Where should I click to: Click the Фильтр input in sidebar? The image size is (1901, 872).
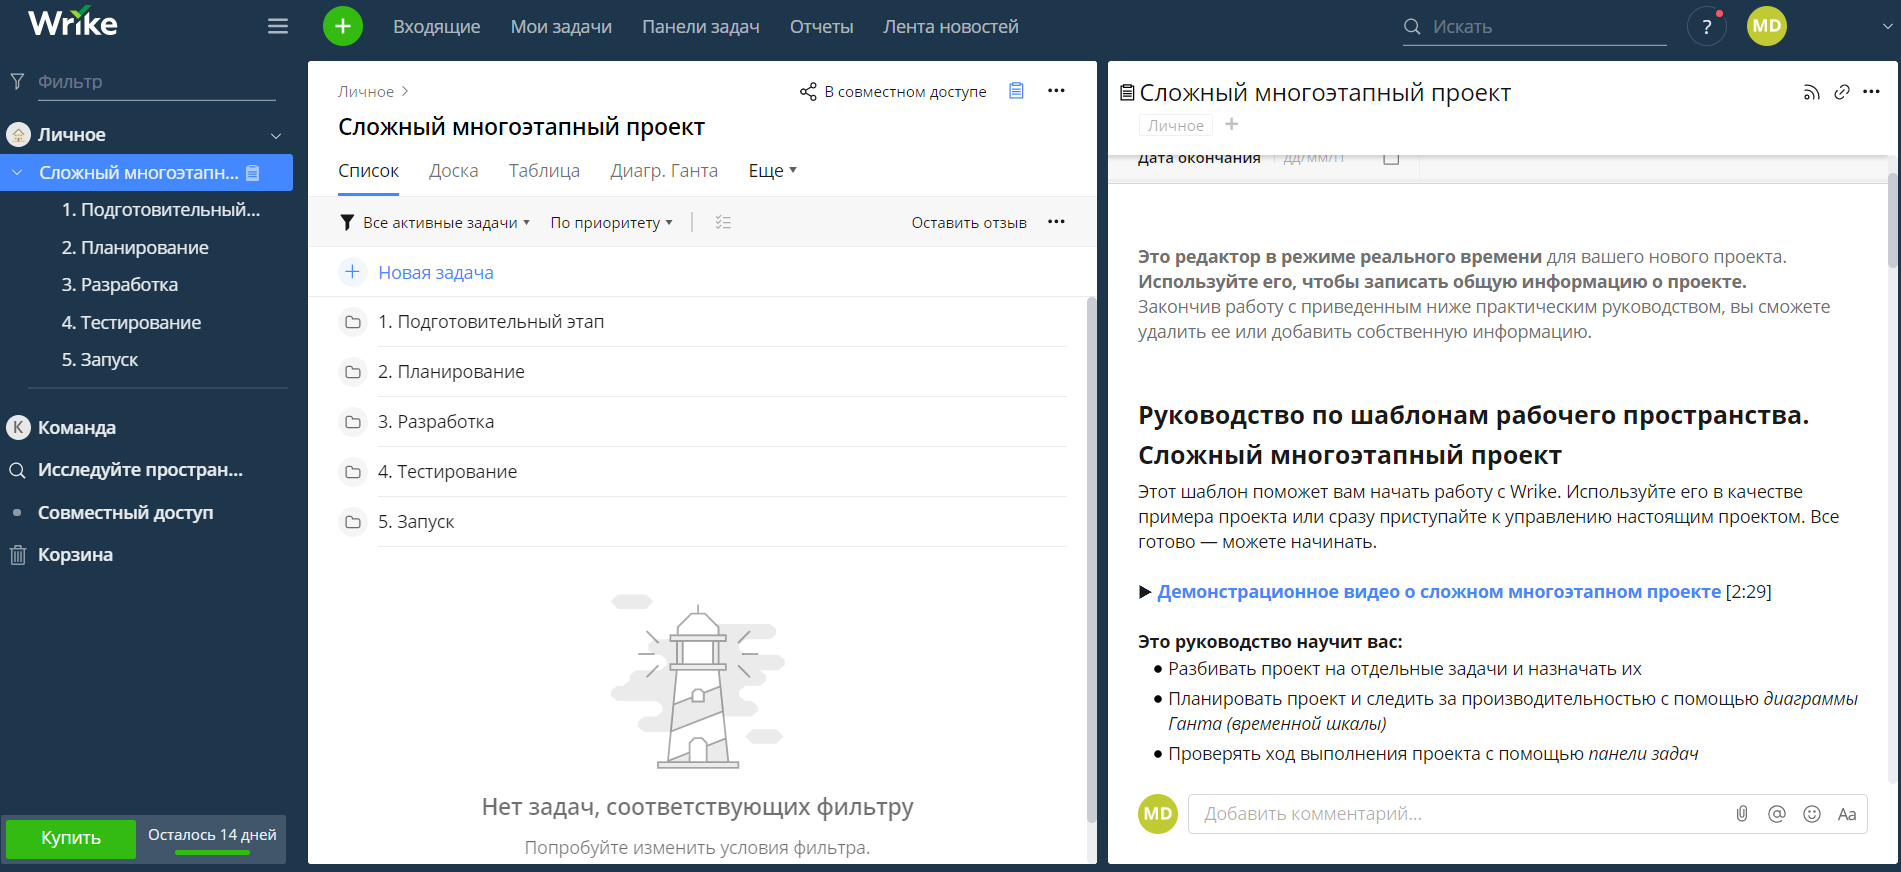pos(156,82)
